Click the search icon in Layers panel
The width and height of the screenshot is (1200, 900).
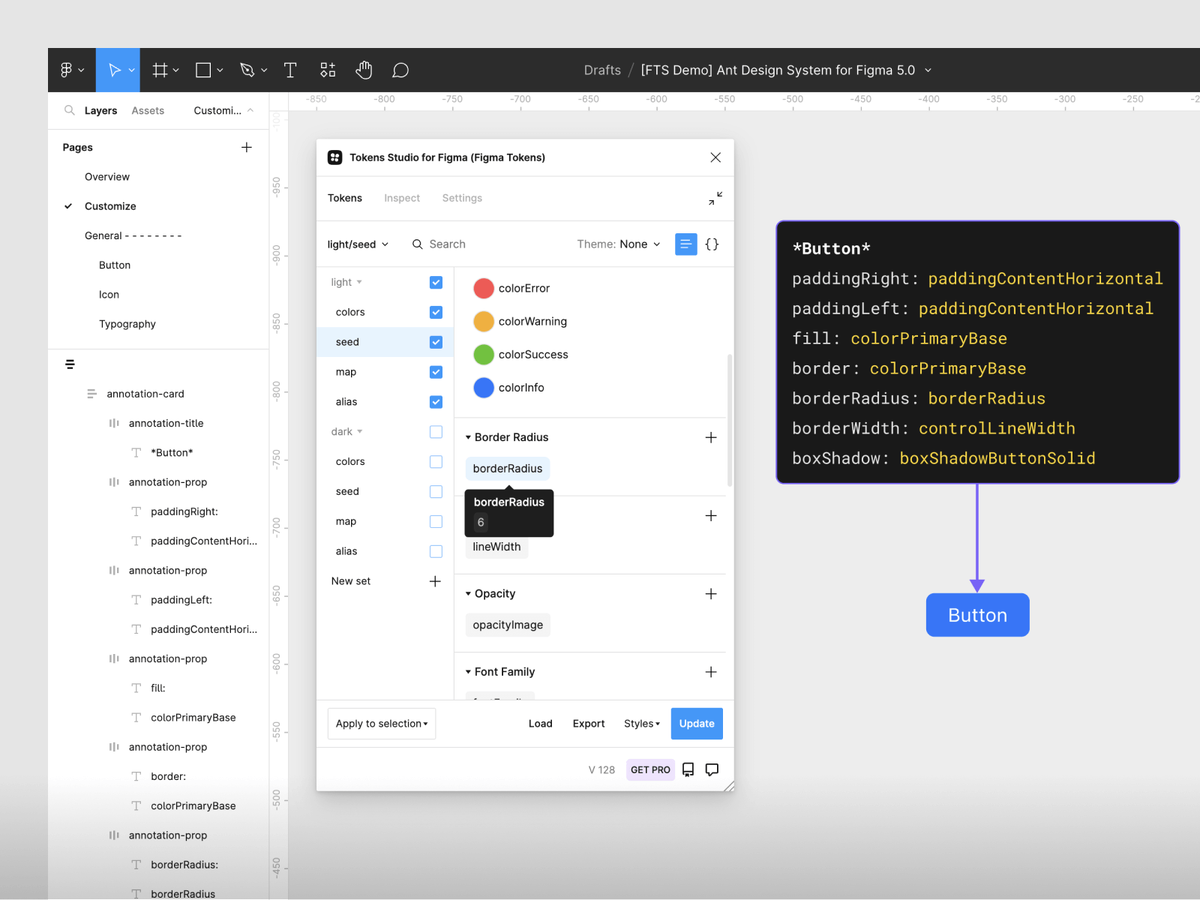(69, 111)
